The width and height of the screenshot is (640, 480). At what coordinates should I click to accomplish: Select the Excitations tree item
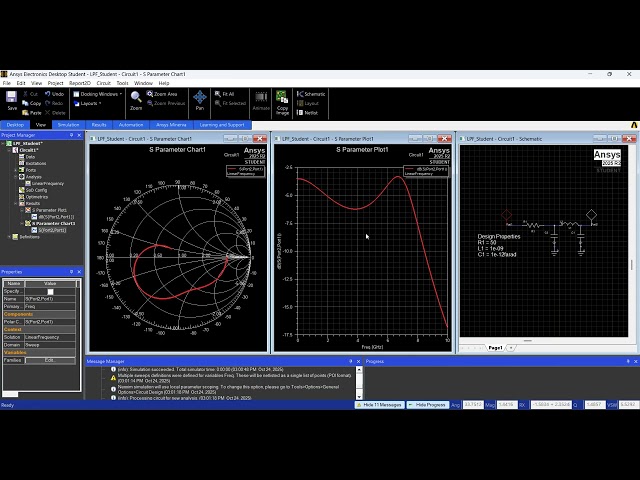point(33,163)
